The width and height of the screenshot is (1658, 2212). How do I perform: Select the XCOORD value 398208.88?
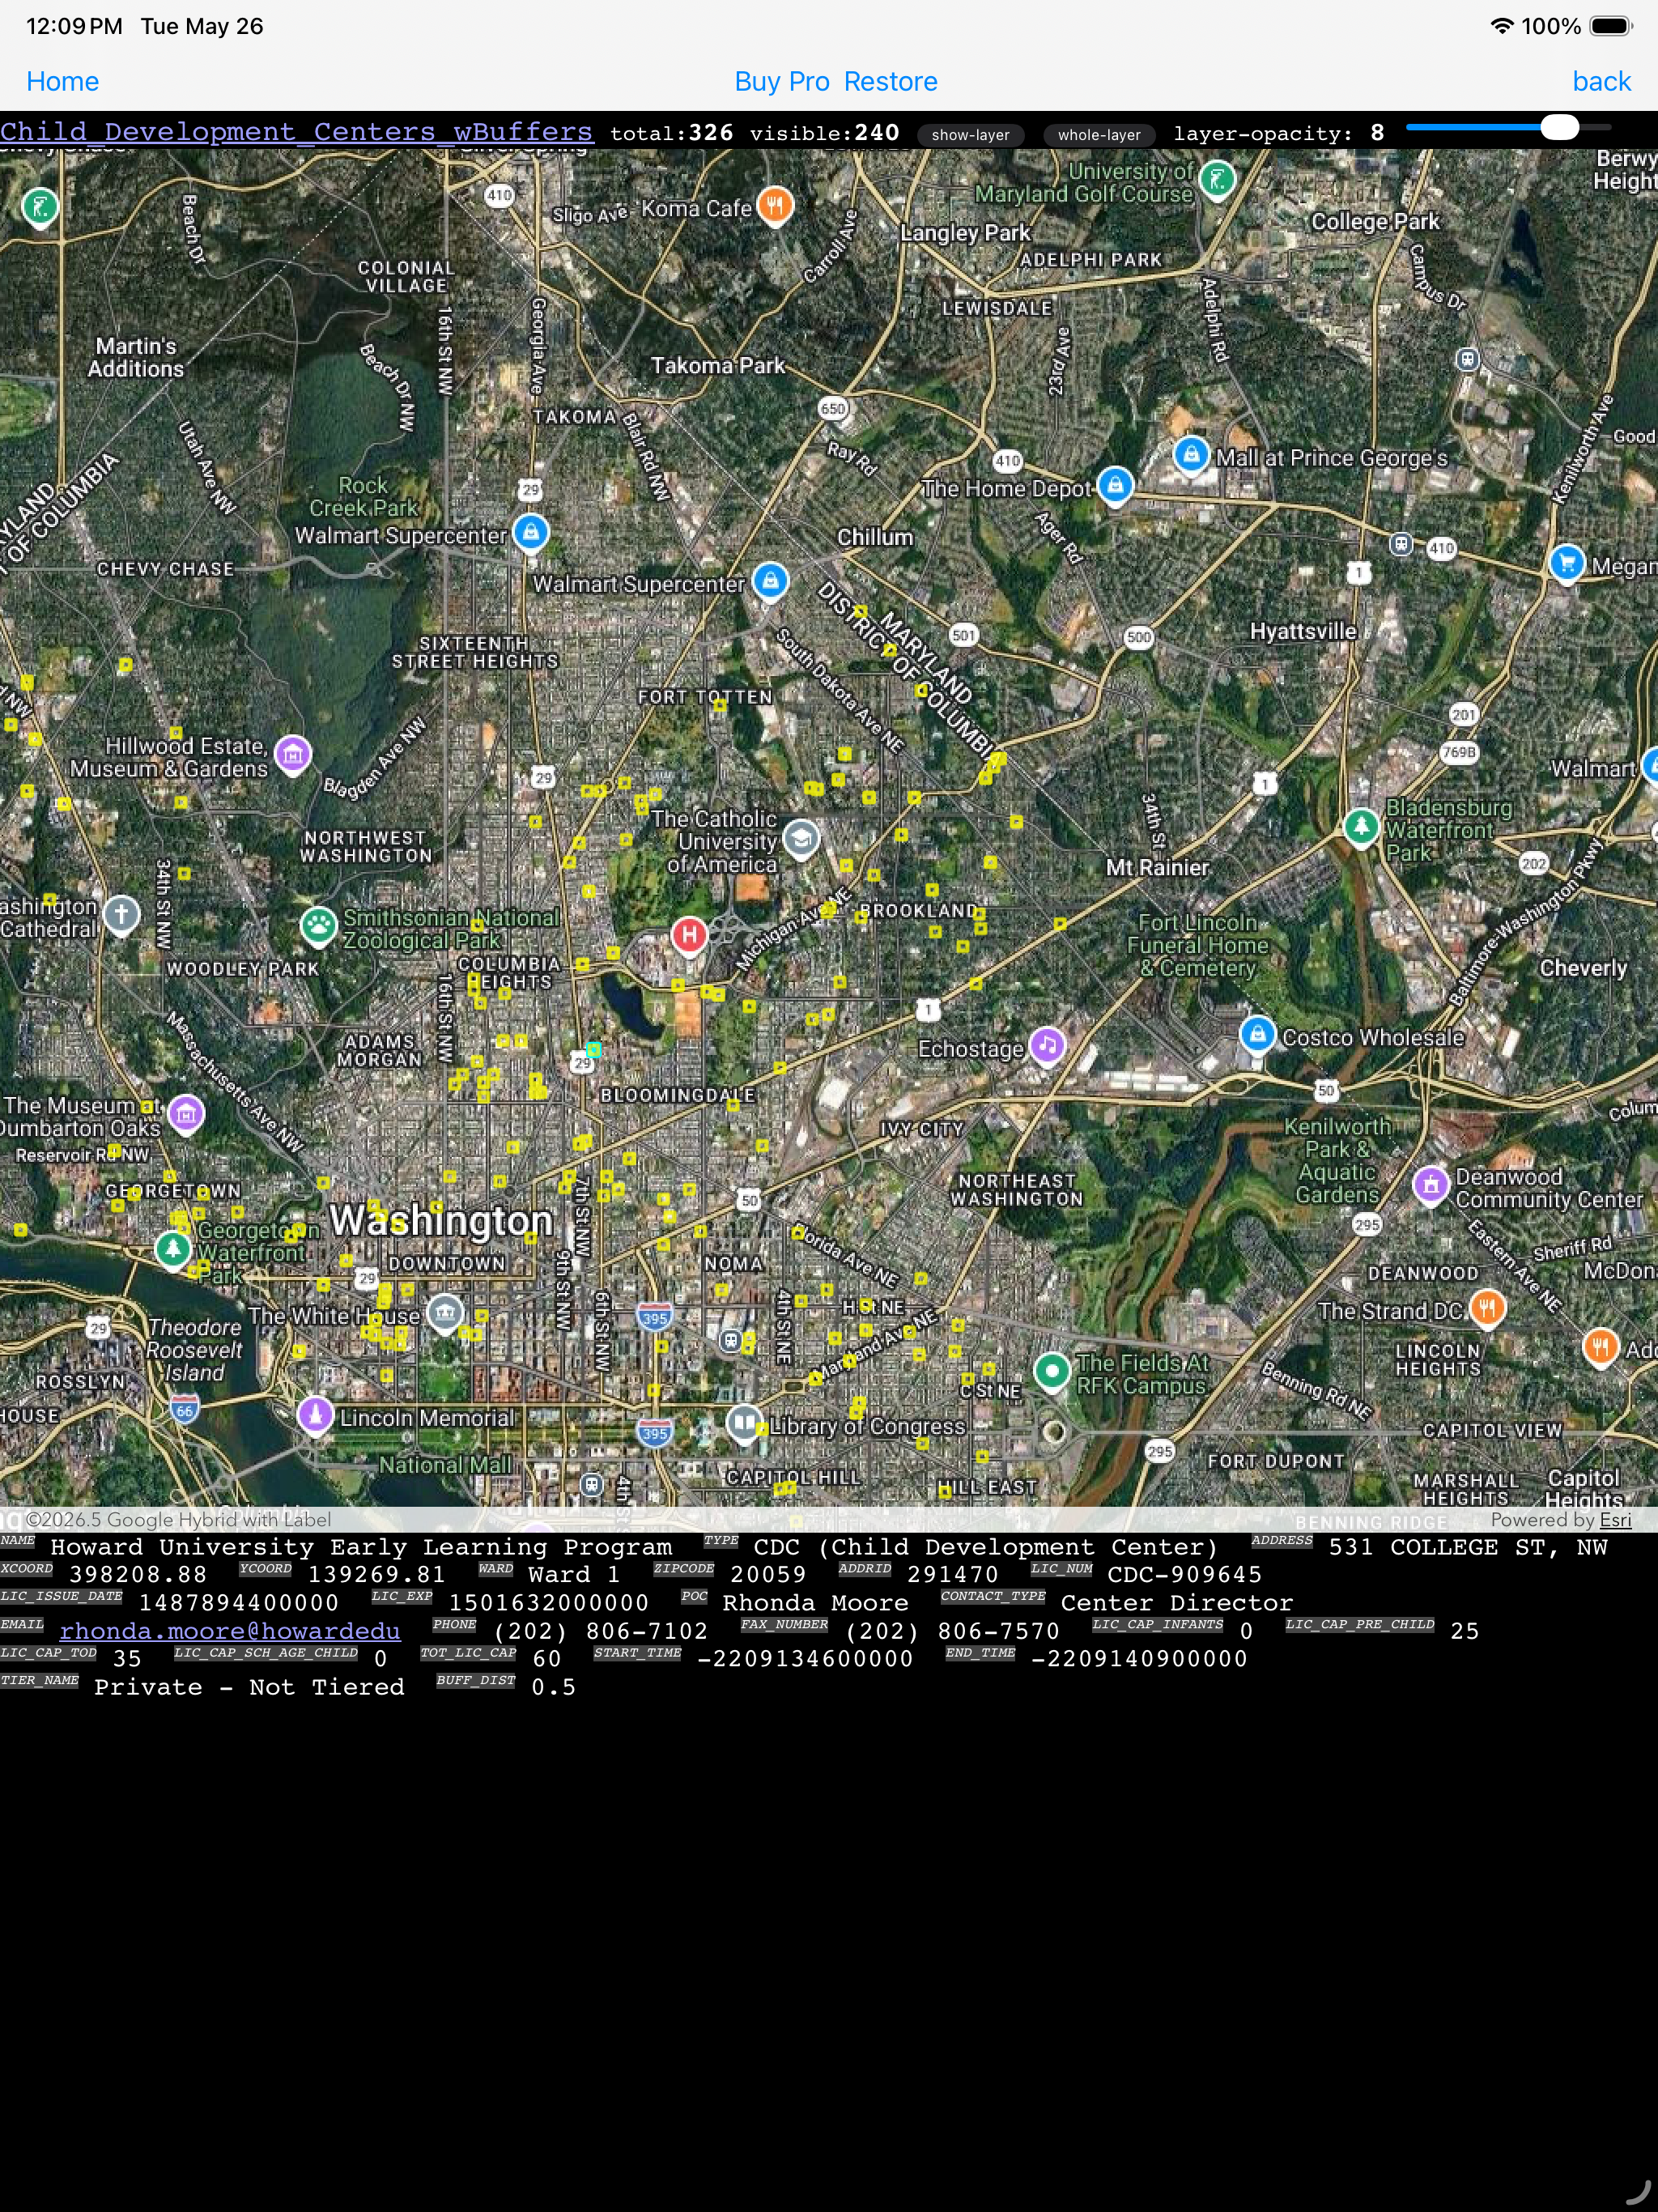tap(138, 1574)
